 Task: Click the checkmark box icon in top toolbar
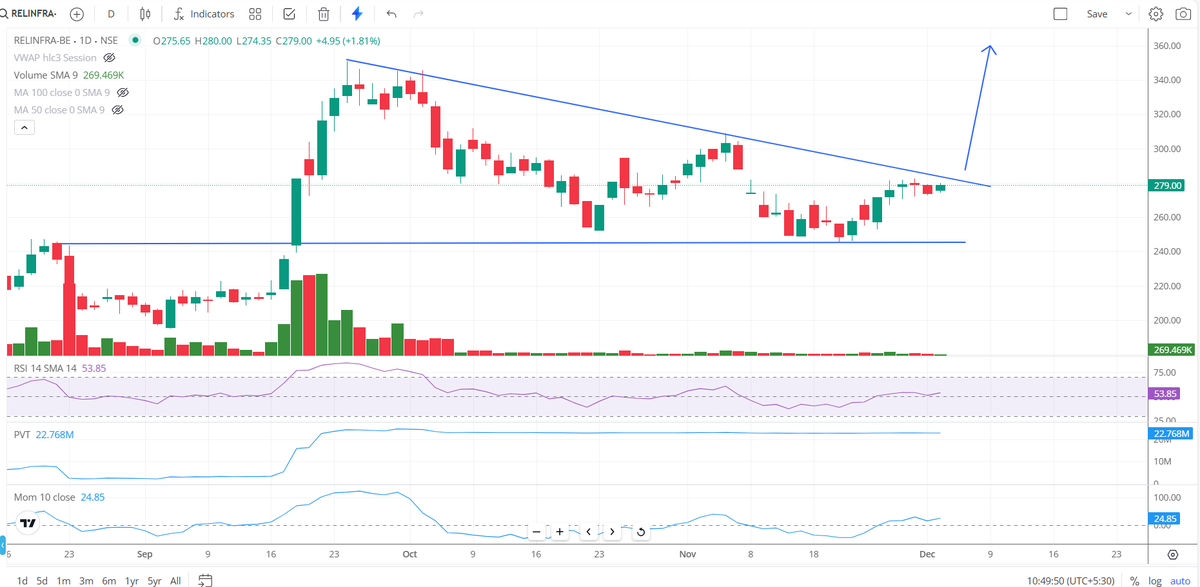pos(289,14)
